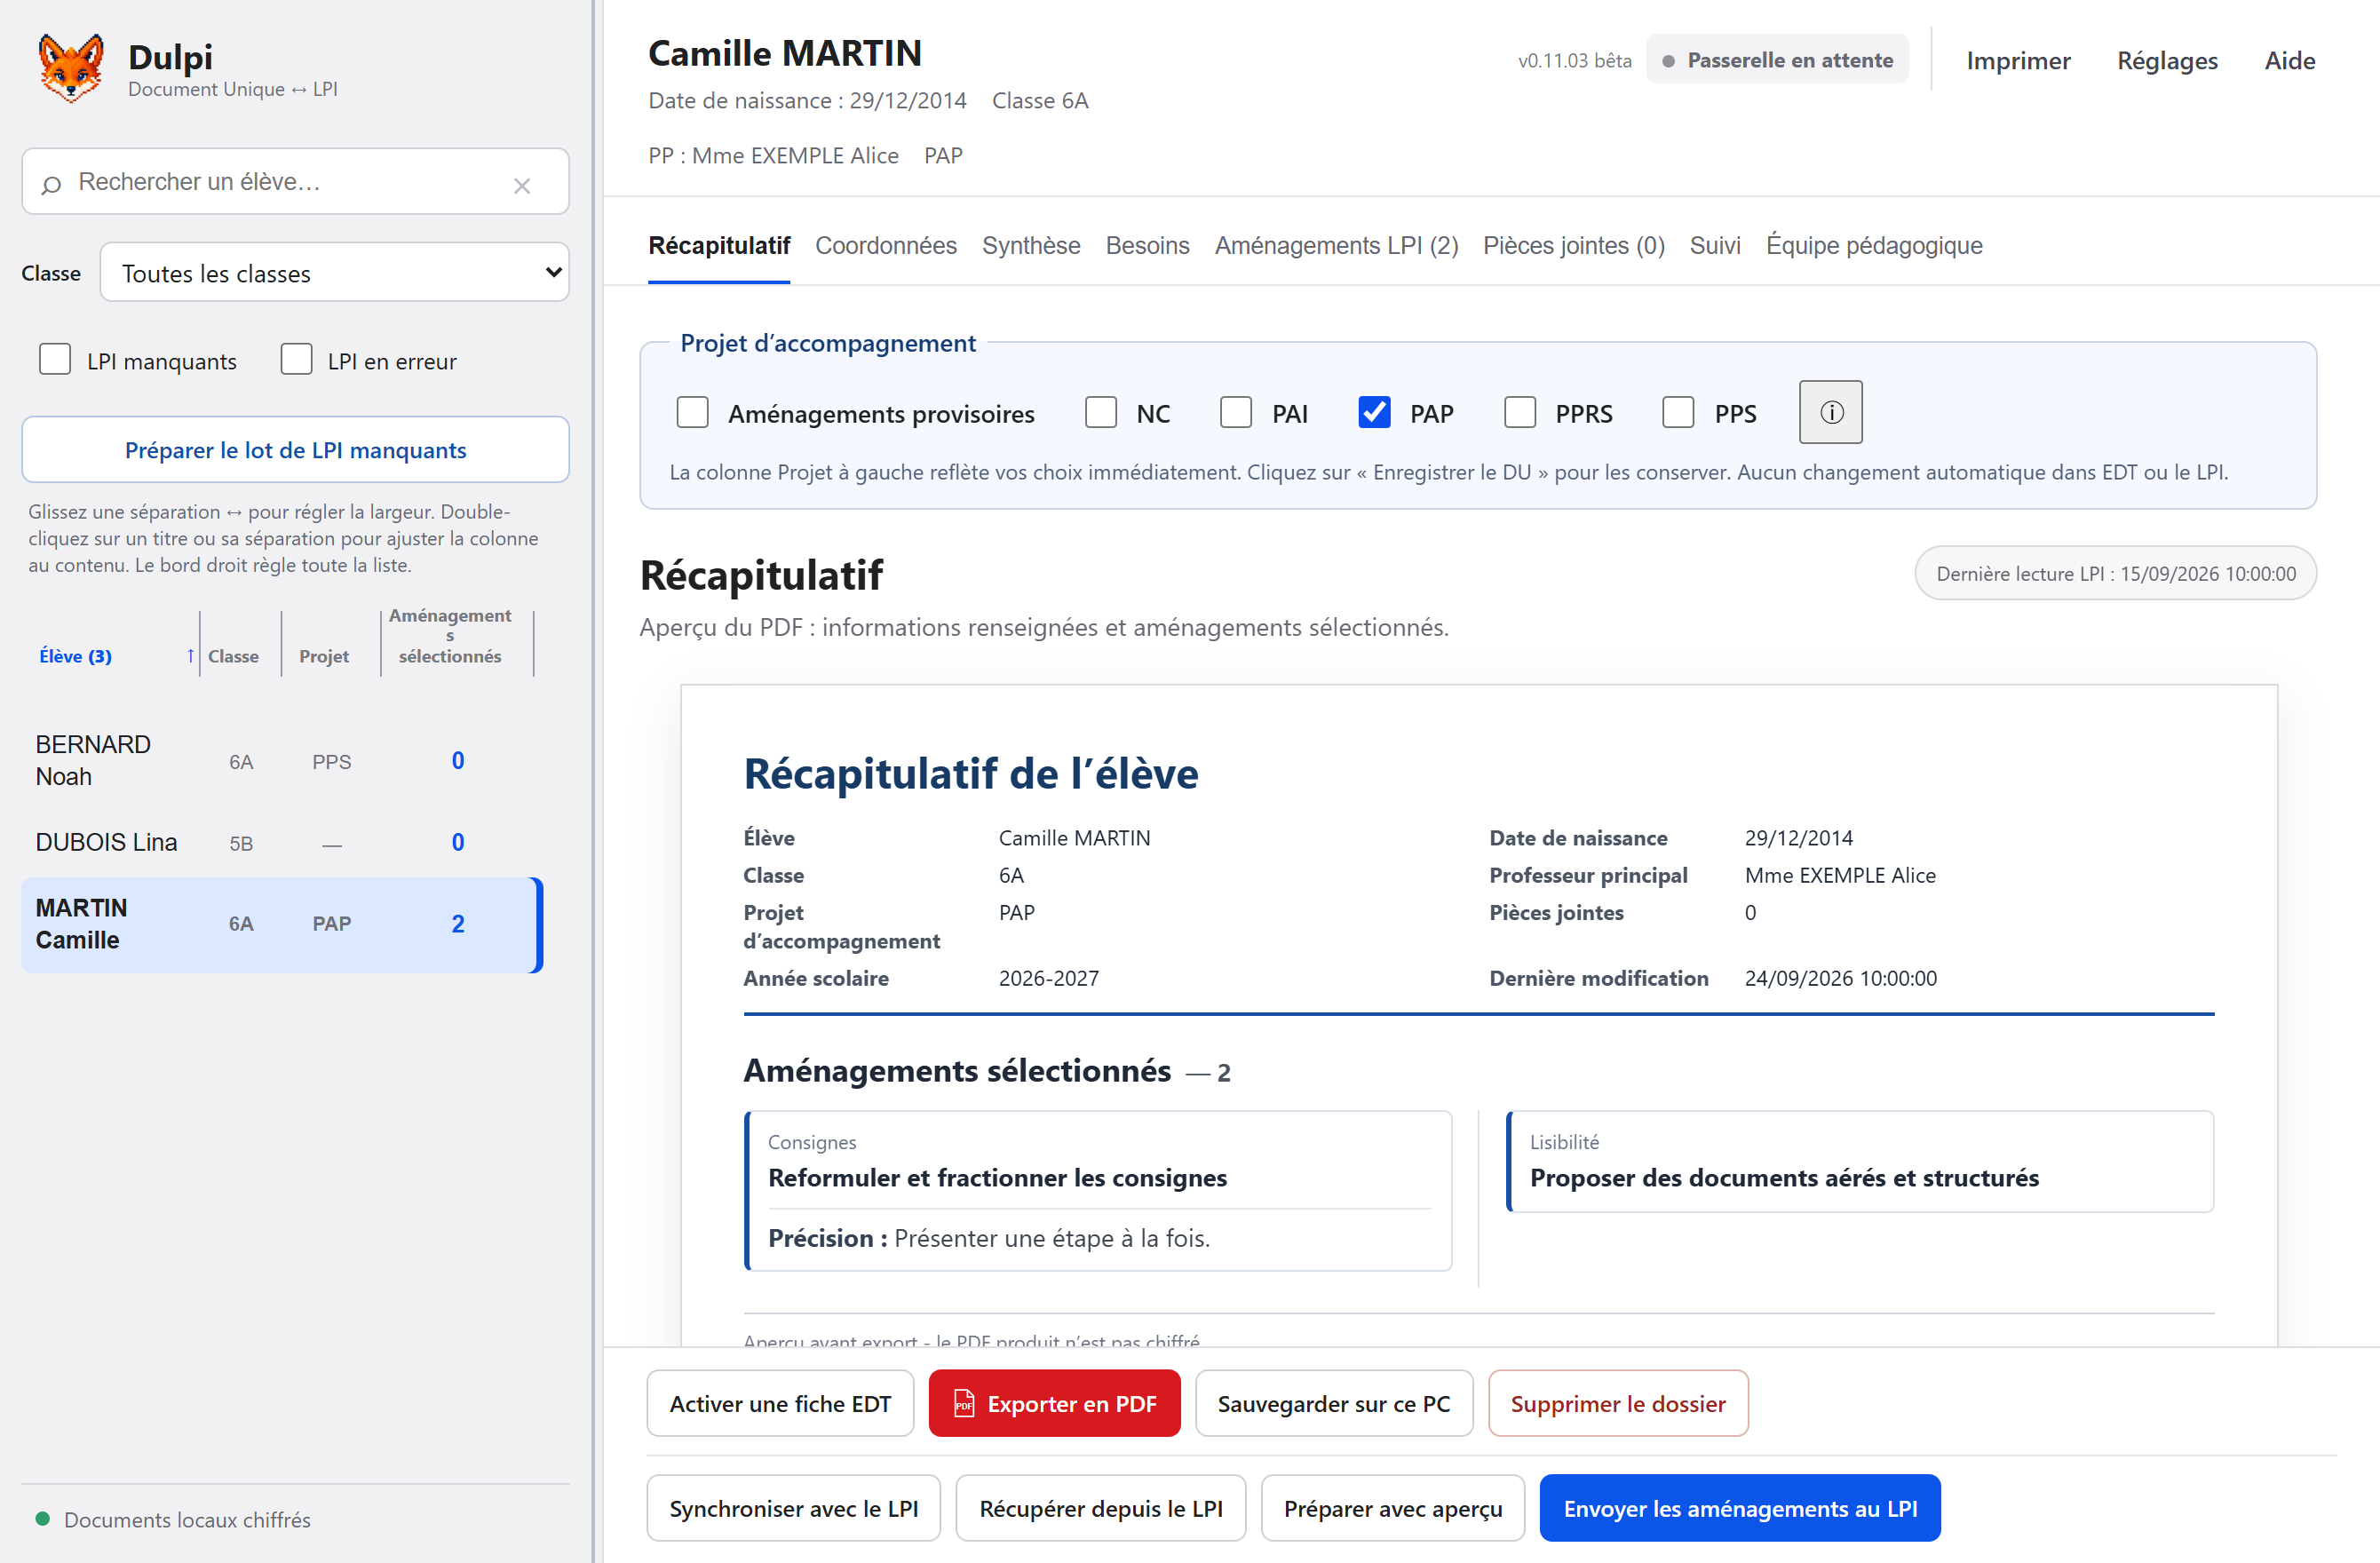Click Préparer avec aperçu
2380x1563 pixels.
coord(1392,1509)
